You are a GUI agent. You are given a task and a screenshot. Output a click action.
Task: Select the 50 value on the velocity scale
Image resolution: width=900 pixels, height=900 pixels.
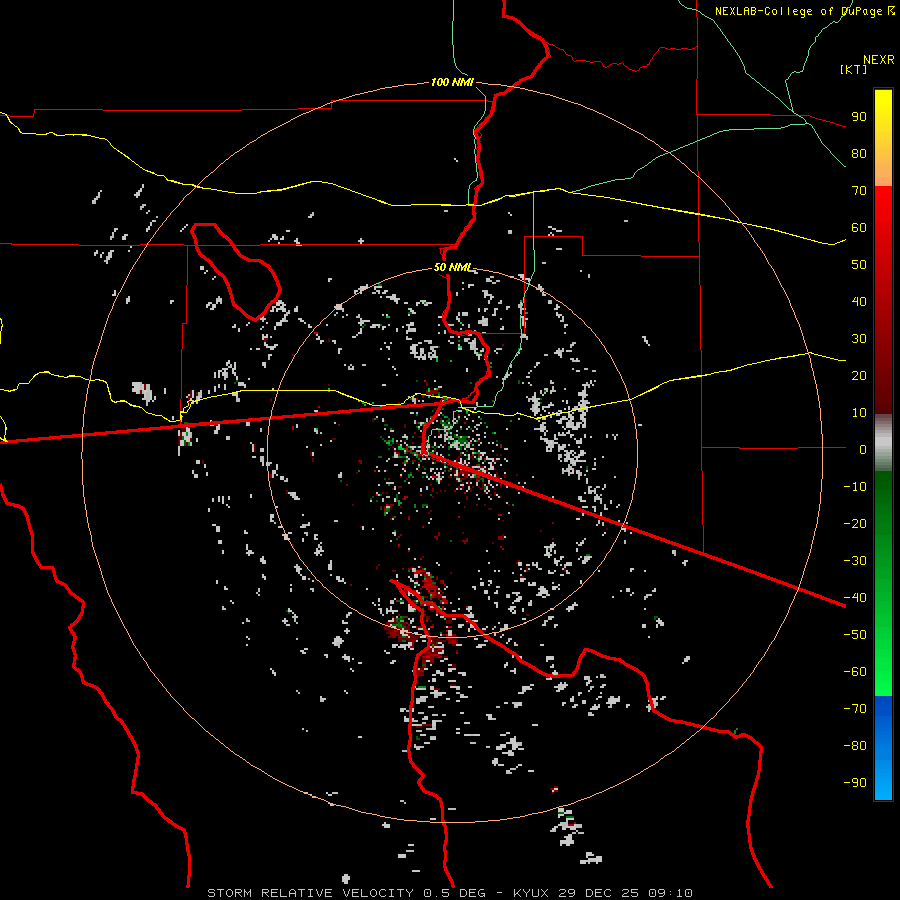coord(859,265)
